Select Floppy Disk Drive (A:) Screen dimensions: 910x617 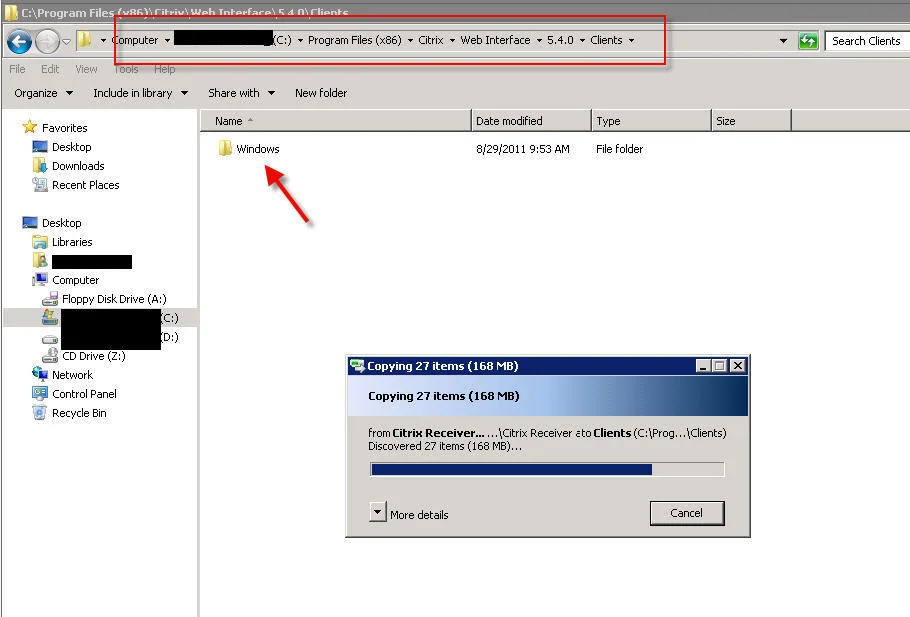coord(114,299)
